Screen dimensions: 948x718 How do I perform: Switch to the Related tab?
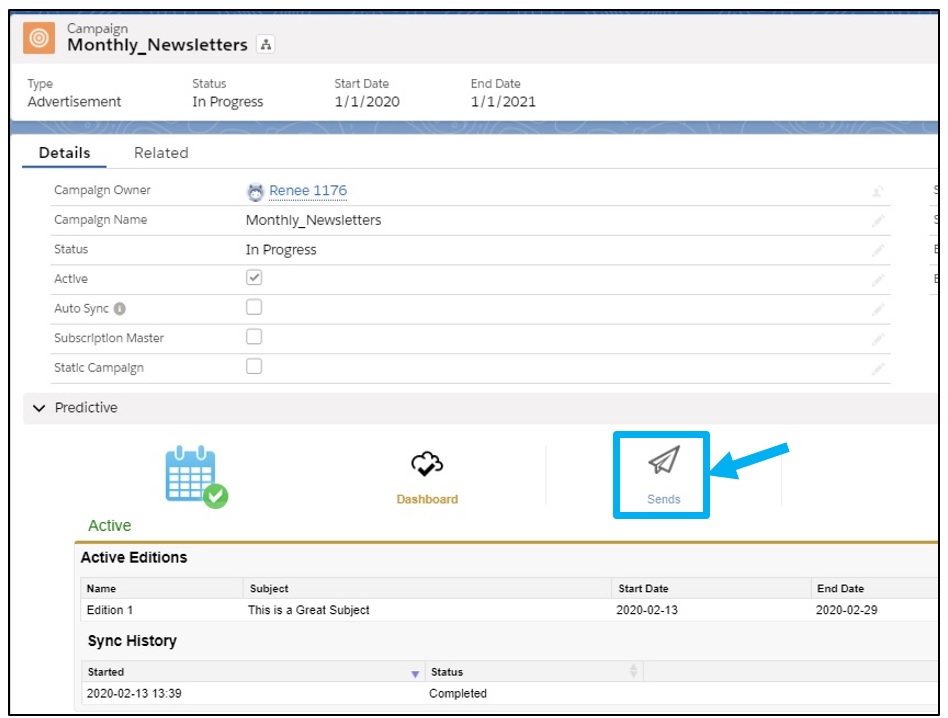tap(161, 153)
